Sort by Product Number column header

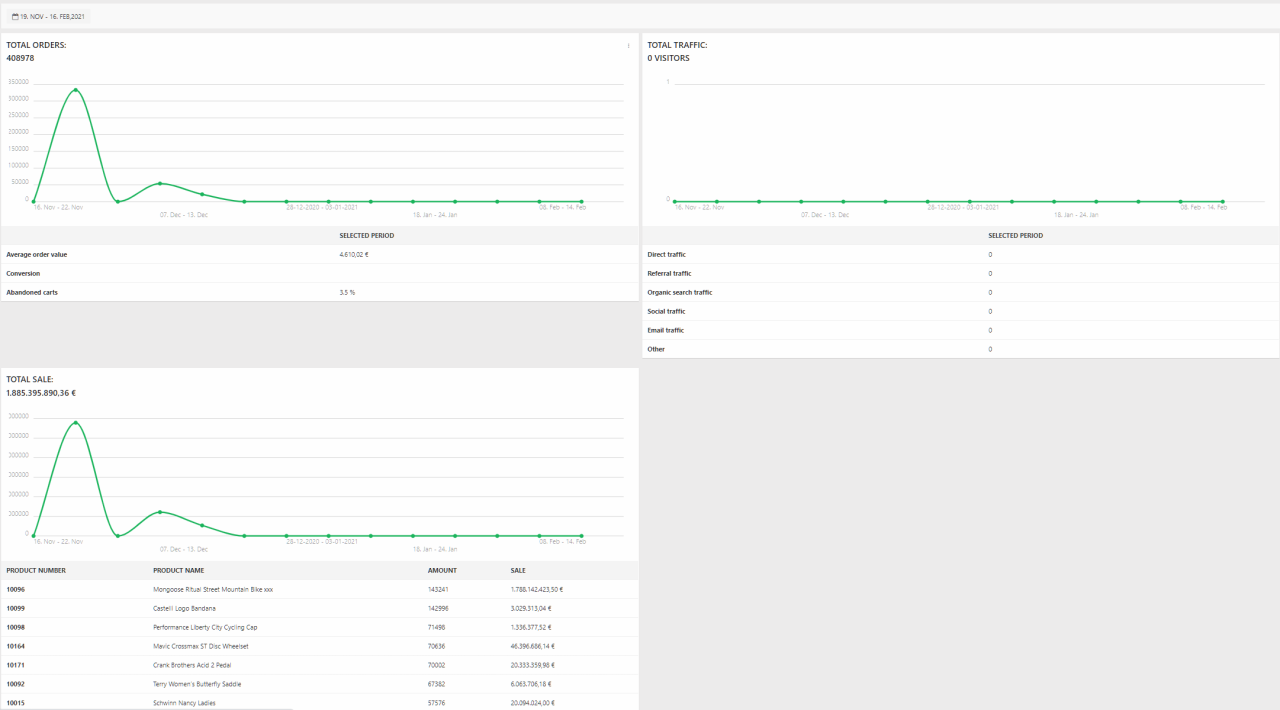coord(36,571)
